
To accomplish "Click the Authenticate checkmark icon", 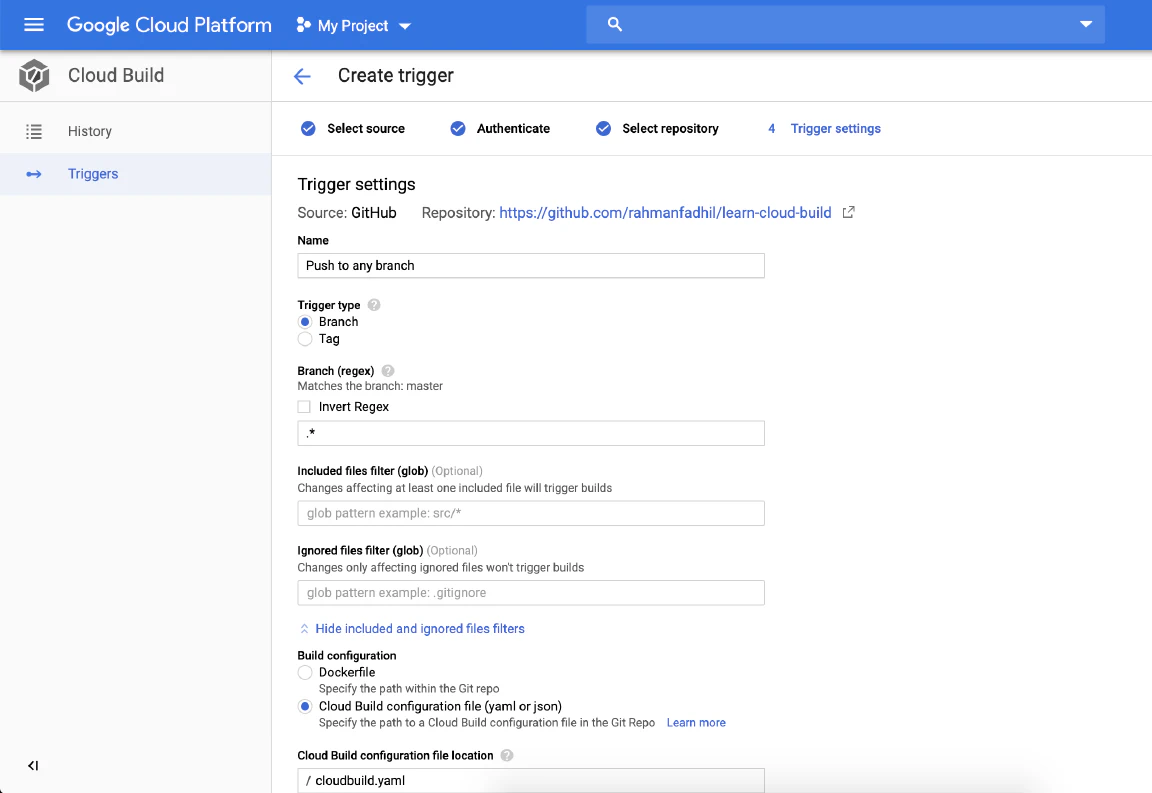I will coord(458,129).
